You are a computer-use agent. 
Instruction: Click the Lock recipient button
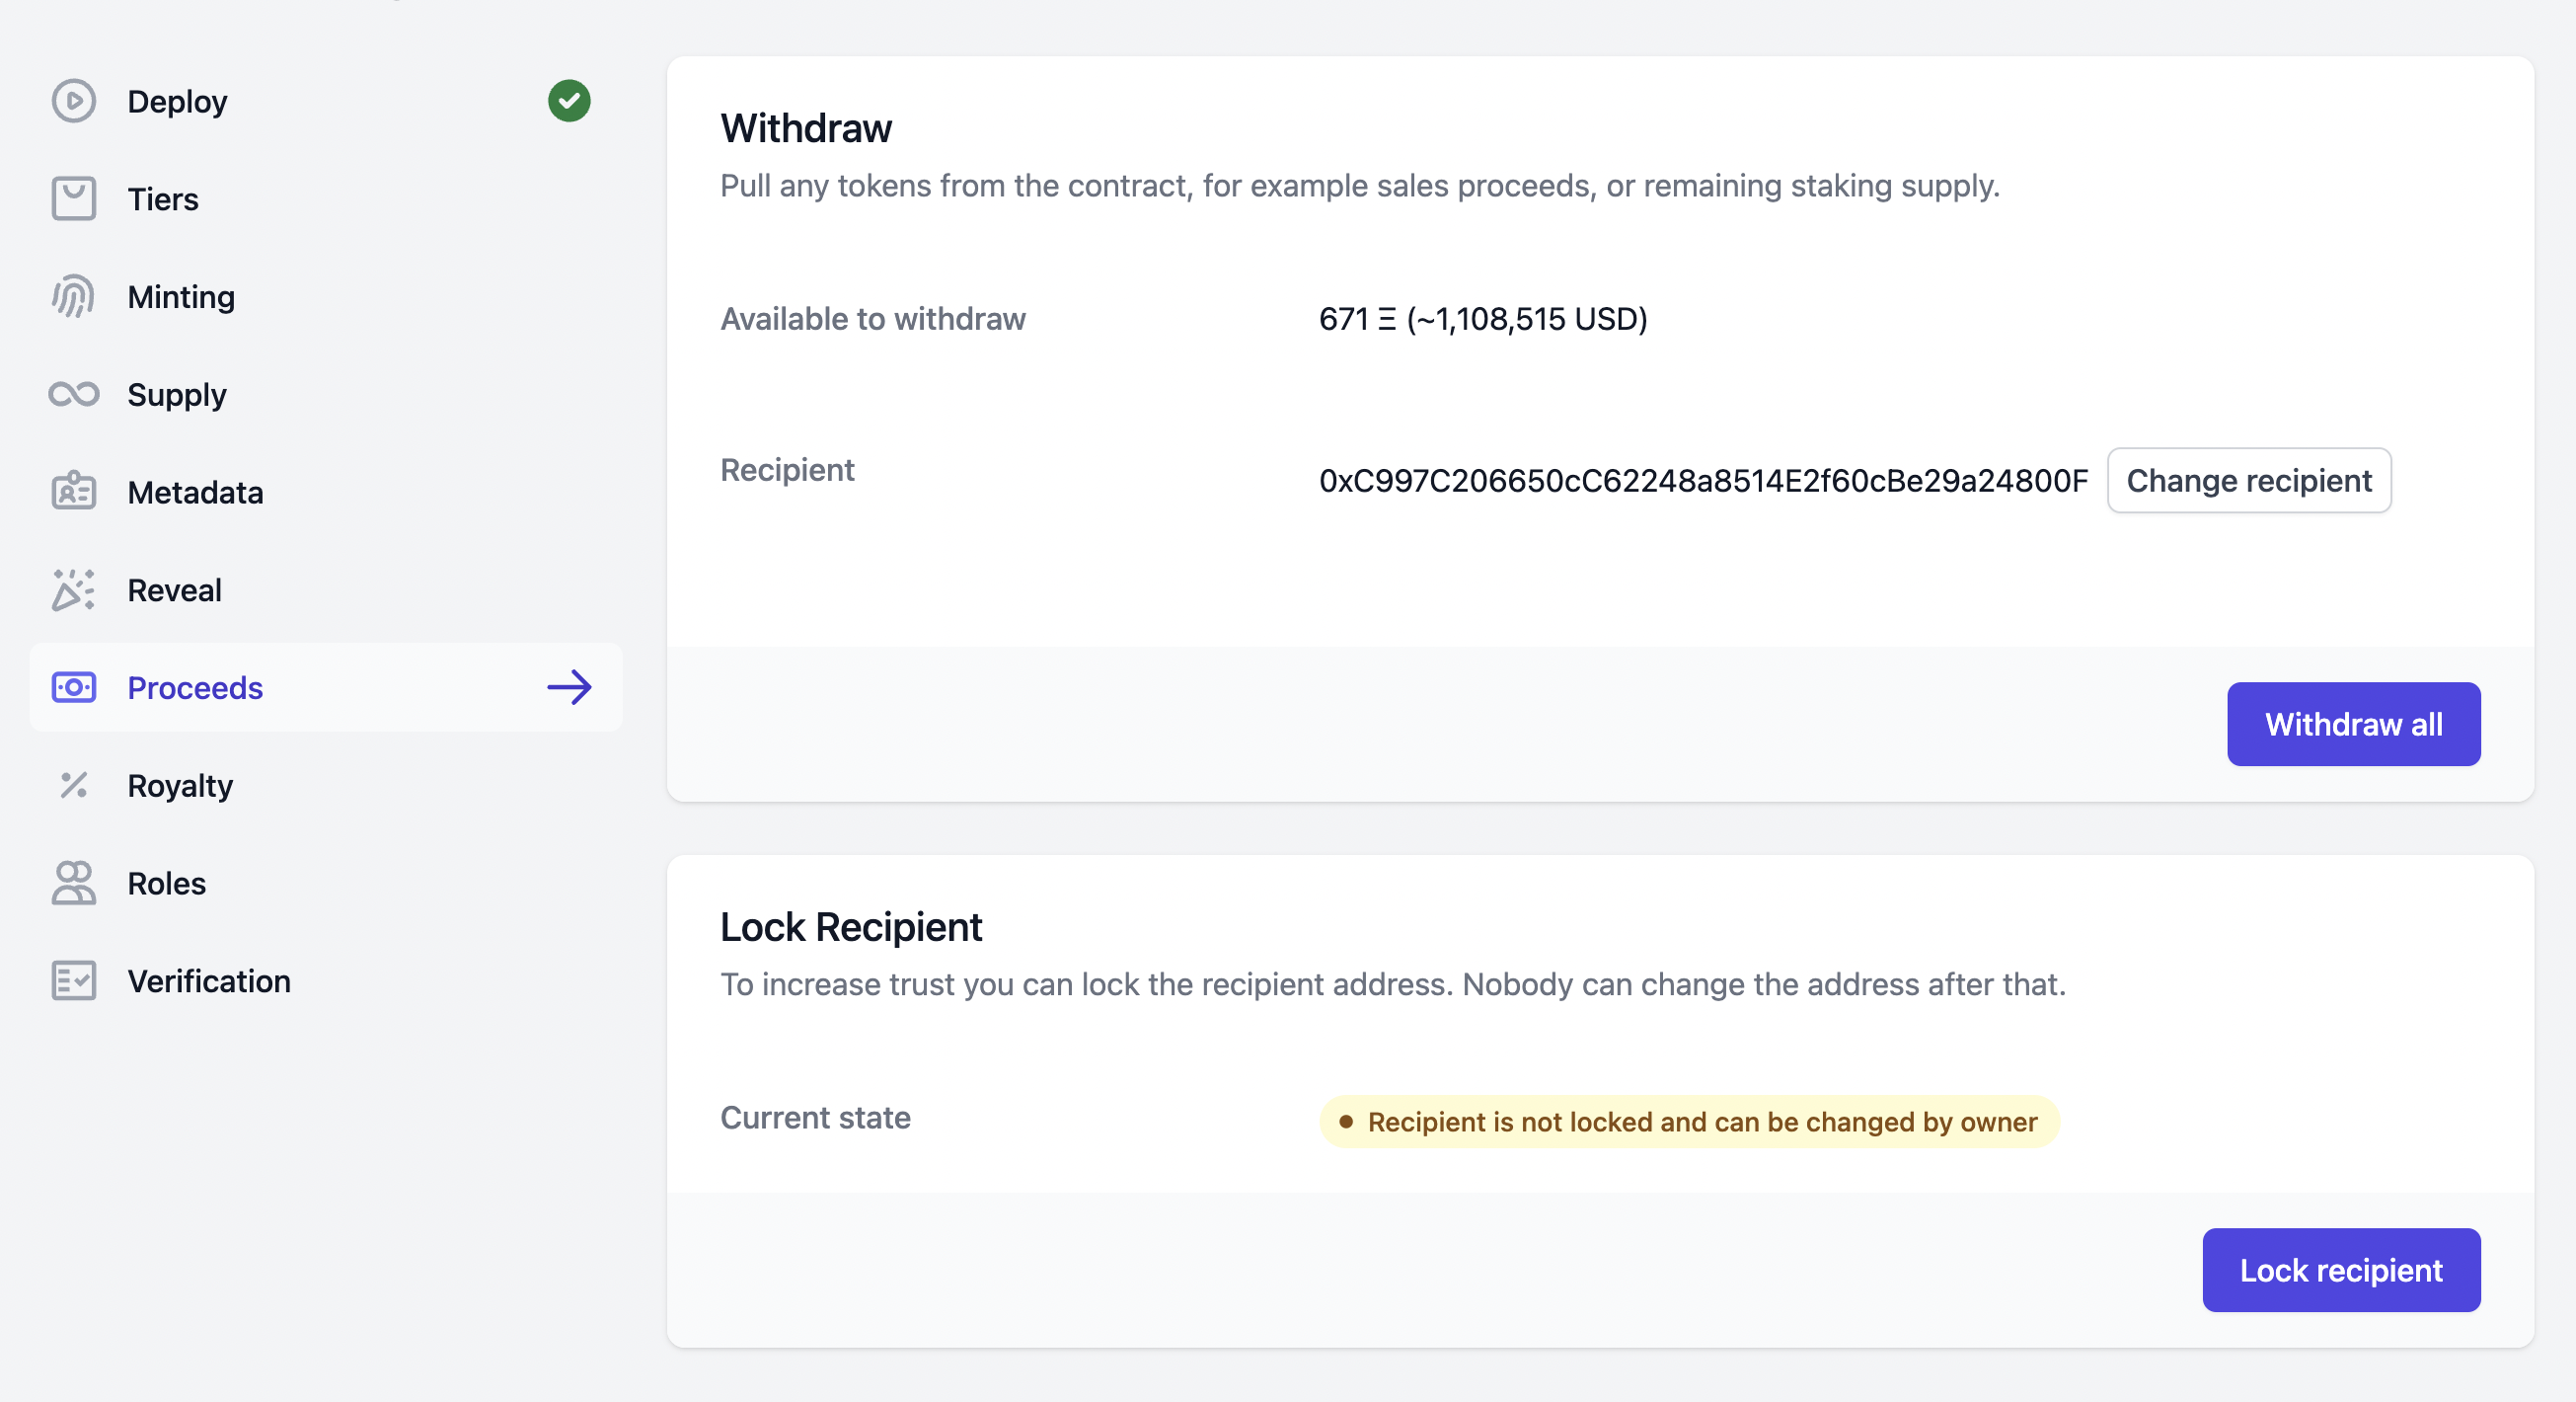coord(2341,1270)
